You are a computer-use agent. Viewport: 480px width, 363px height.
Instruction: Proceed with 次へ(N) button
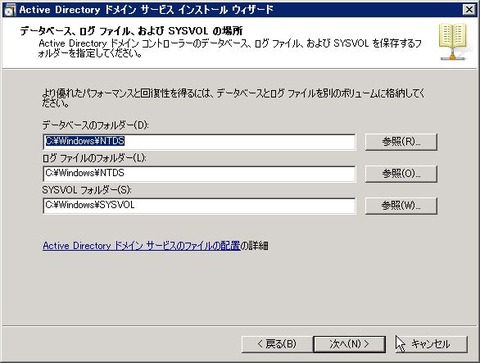pos(349,344)
